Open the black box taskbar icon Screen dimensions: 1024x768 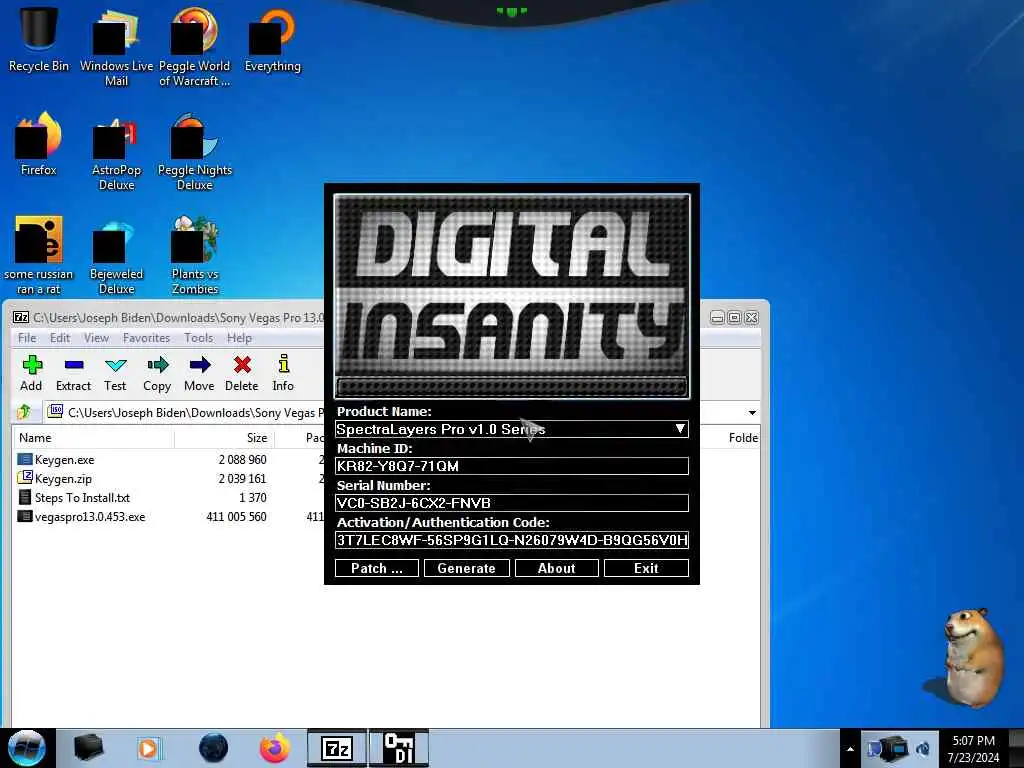88,748
